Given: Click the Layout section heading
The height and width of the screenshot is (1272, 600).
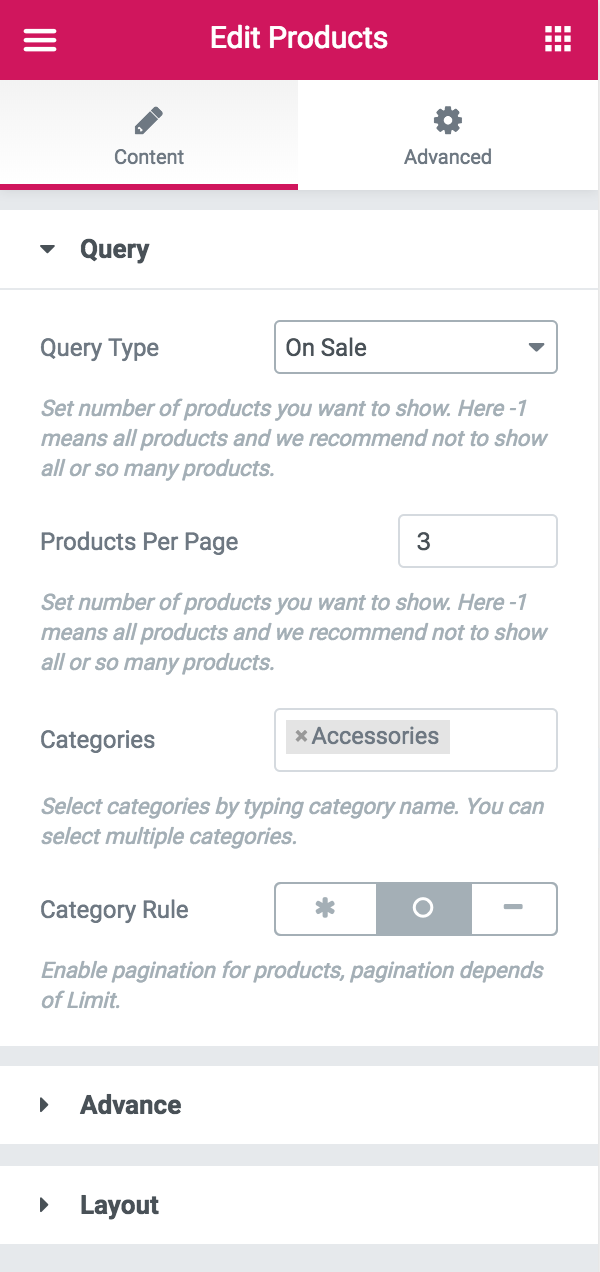Looking at the screenshot, I should 119,1205.
